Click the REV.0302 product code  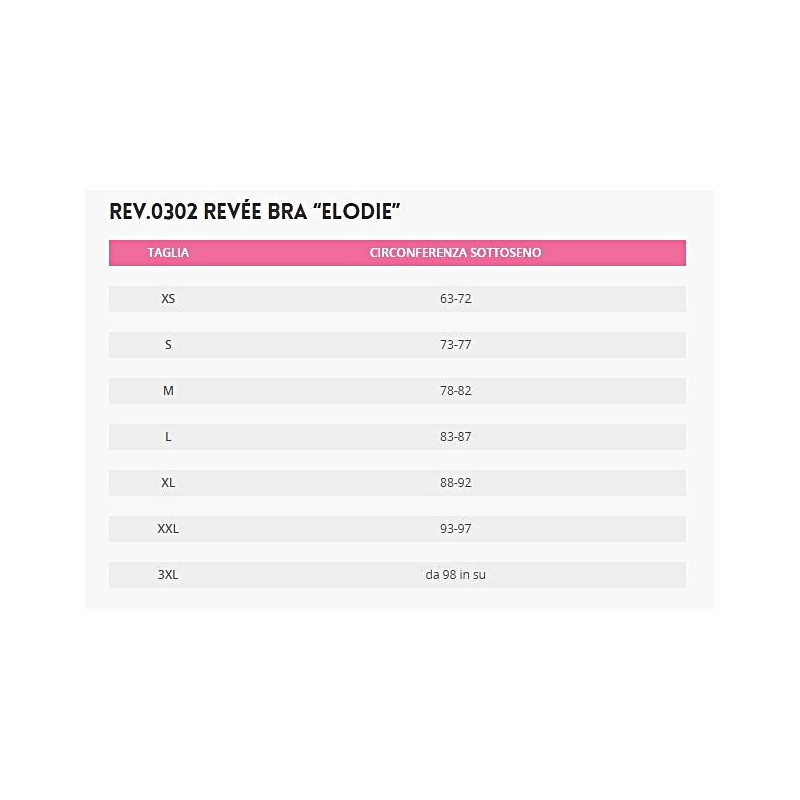[148, 212]
